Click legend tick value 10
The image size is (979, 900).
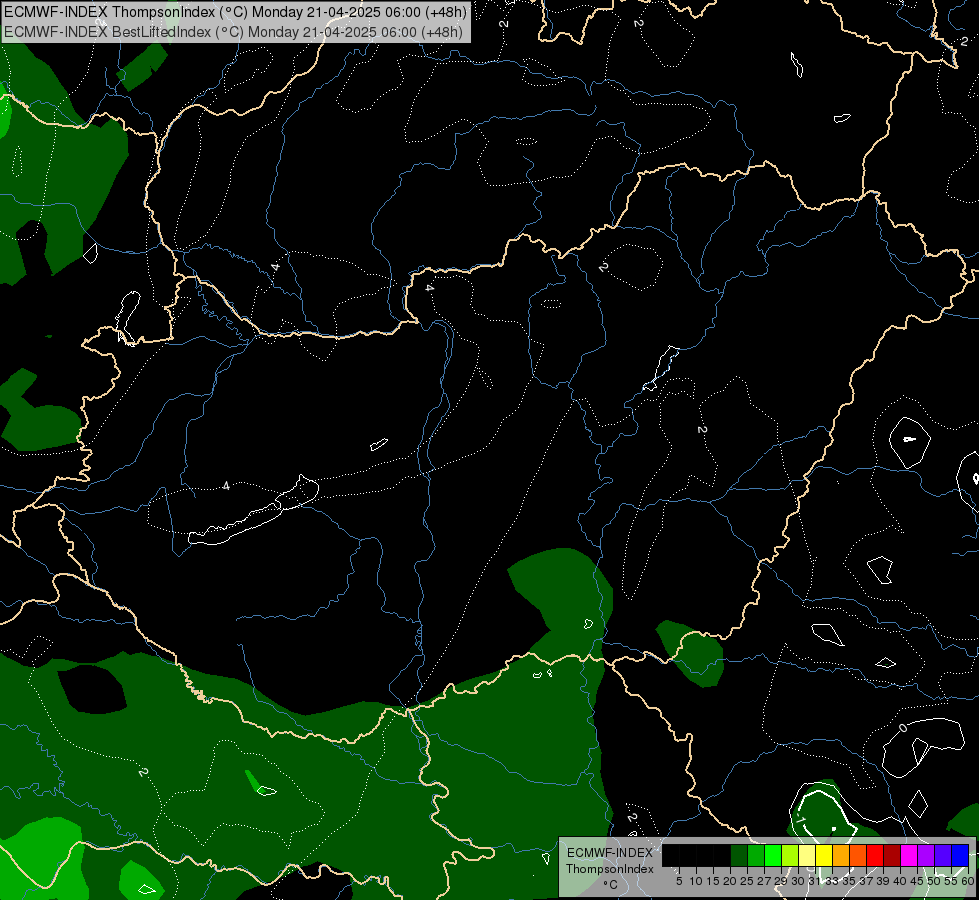coord(696,881)
